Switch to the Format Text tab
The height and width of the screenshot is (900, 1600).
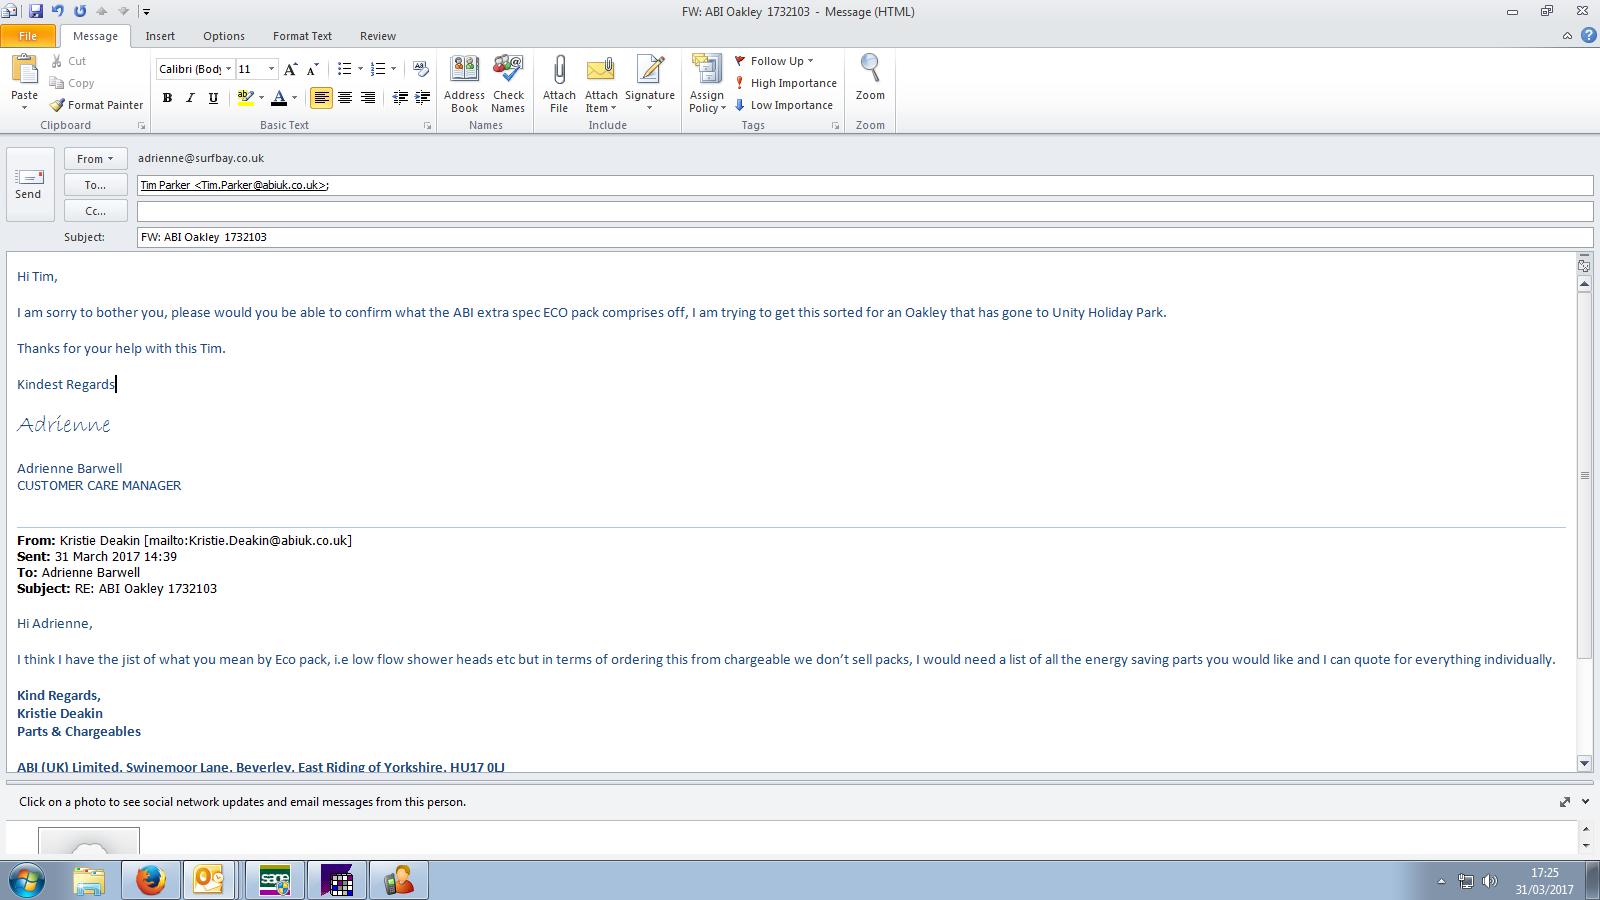pos(302,36)
